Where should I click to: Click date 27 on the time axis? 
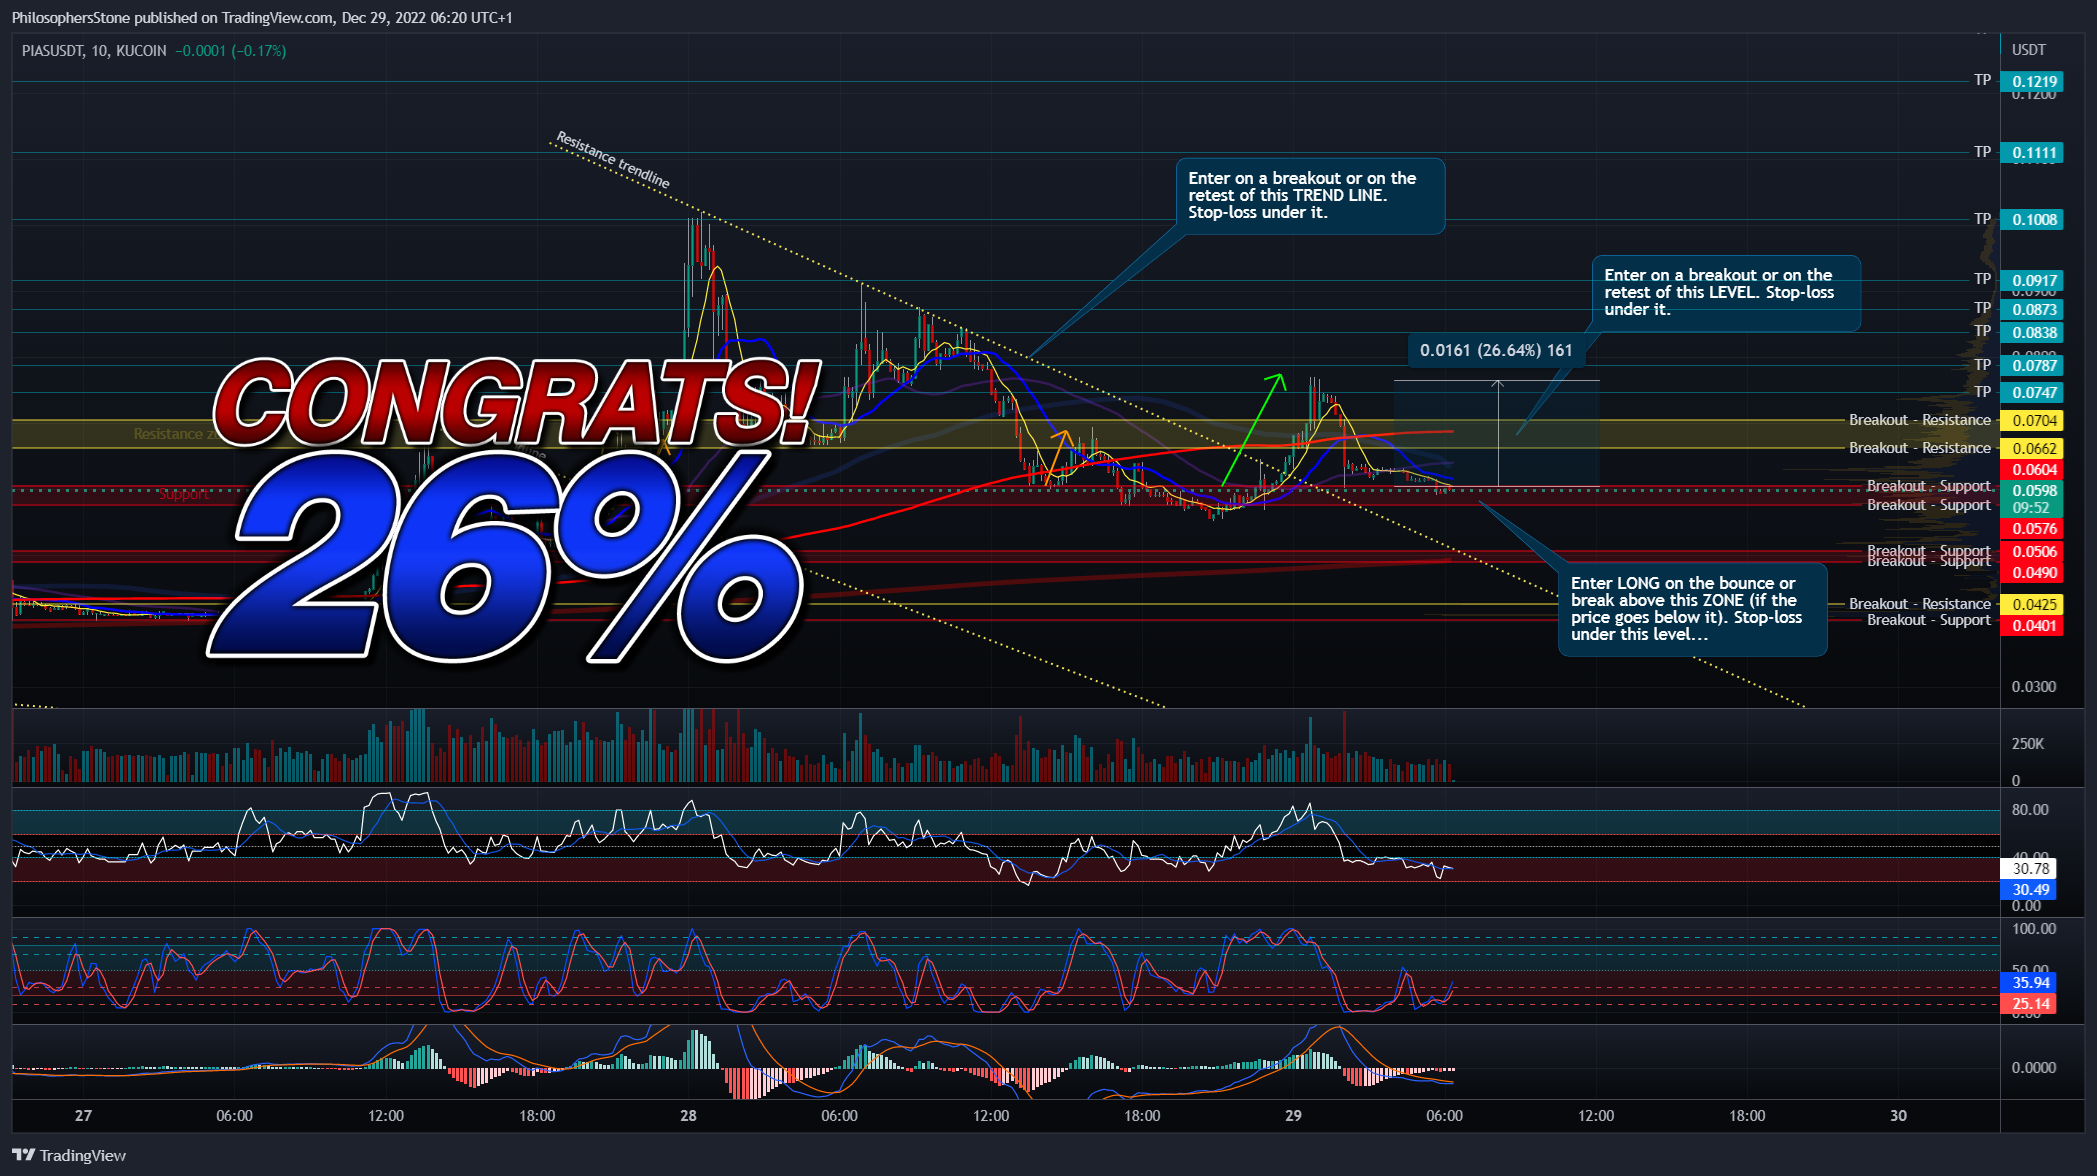coord(83,1116)
